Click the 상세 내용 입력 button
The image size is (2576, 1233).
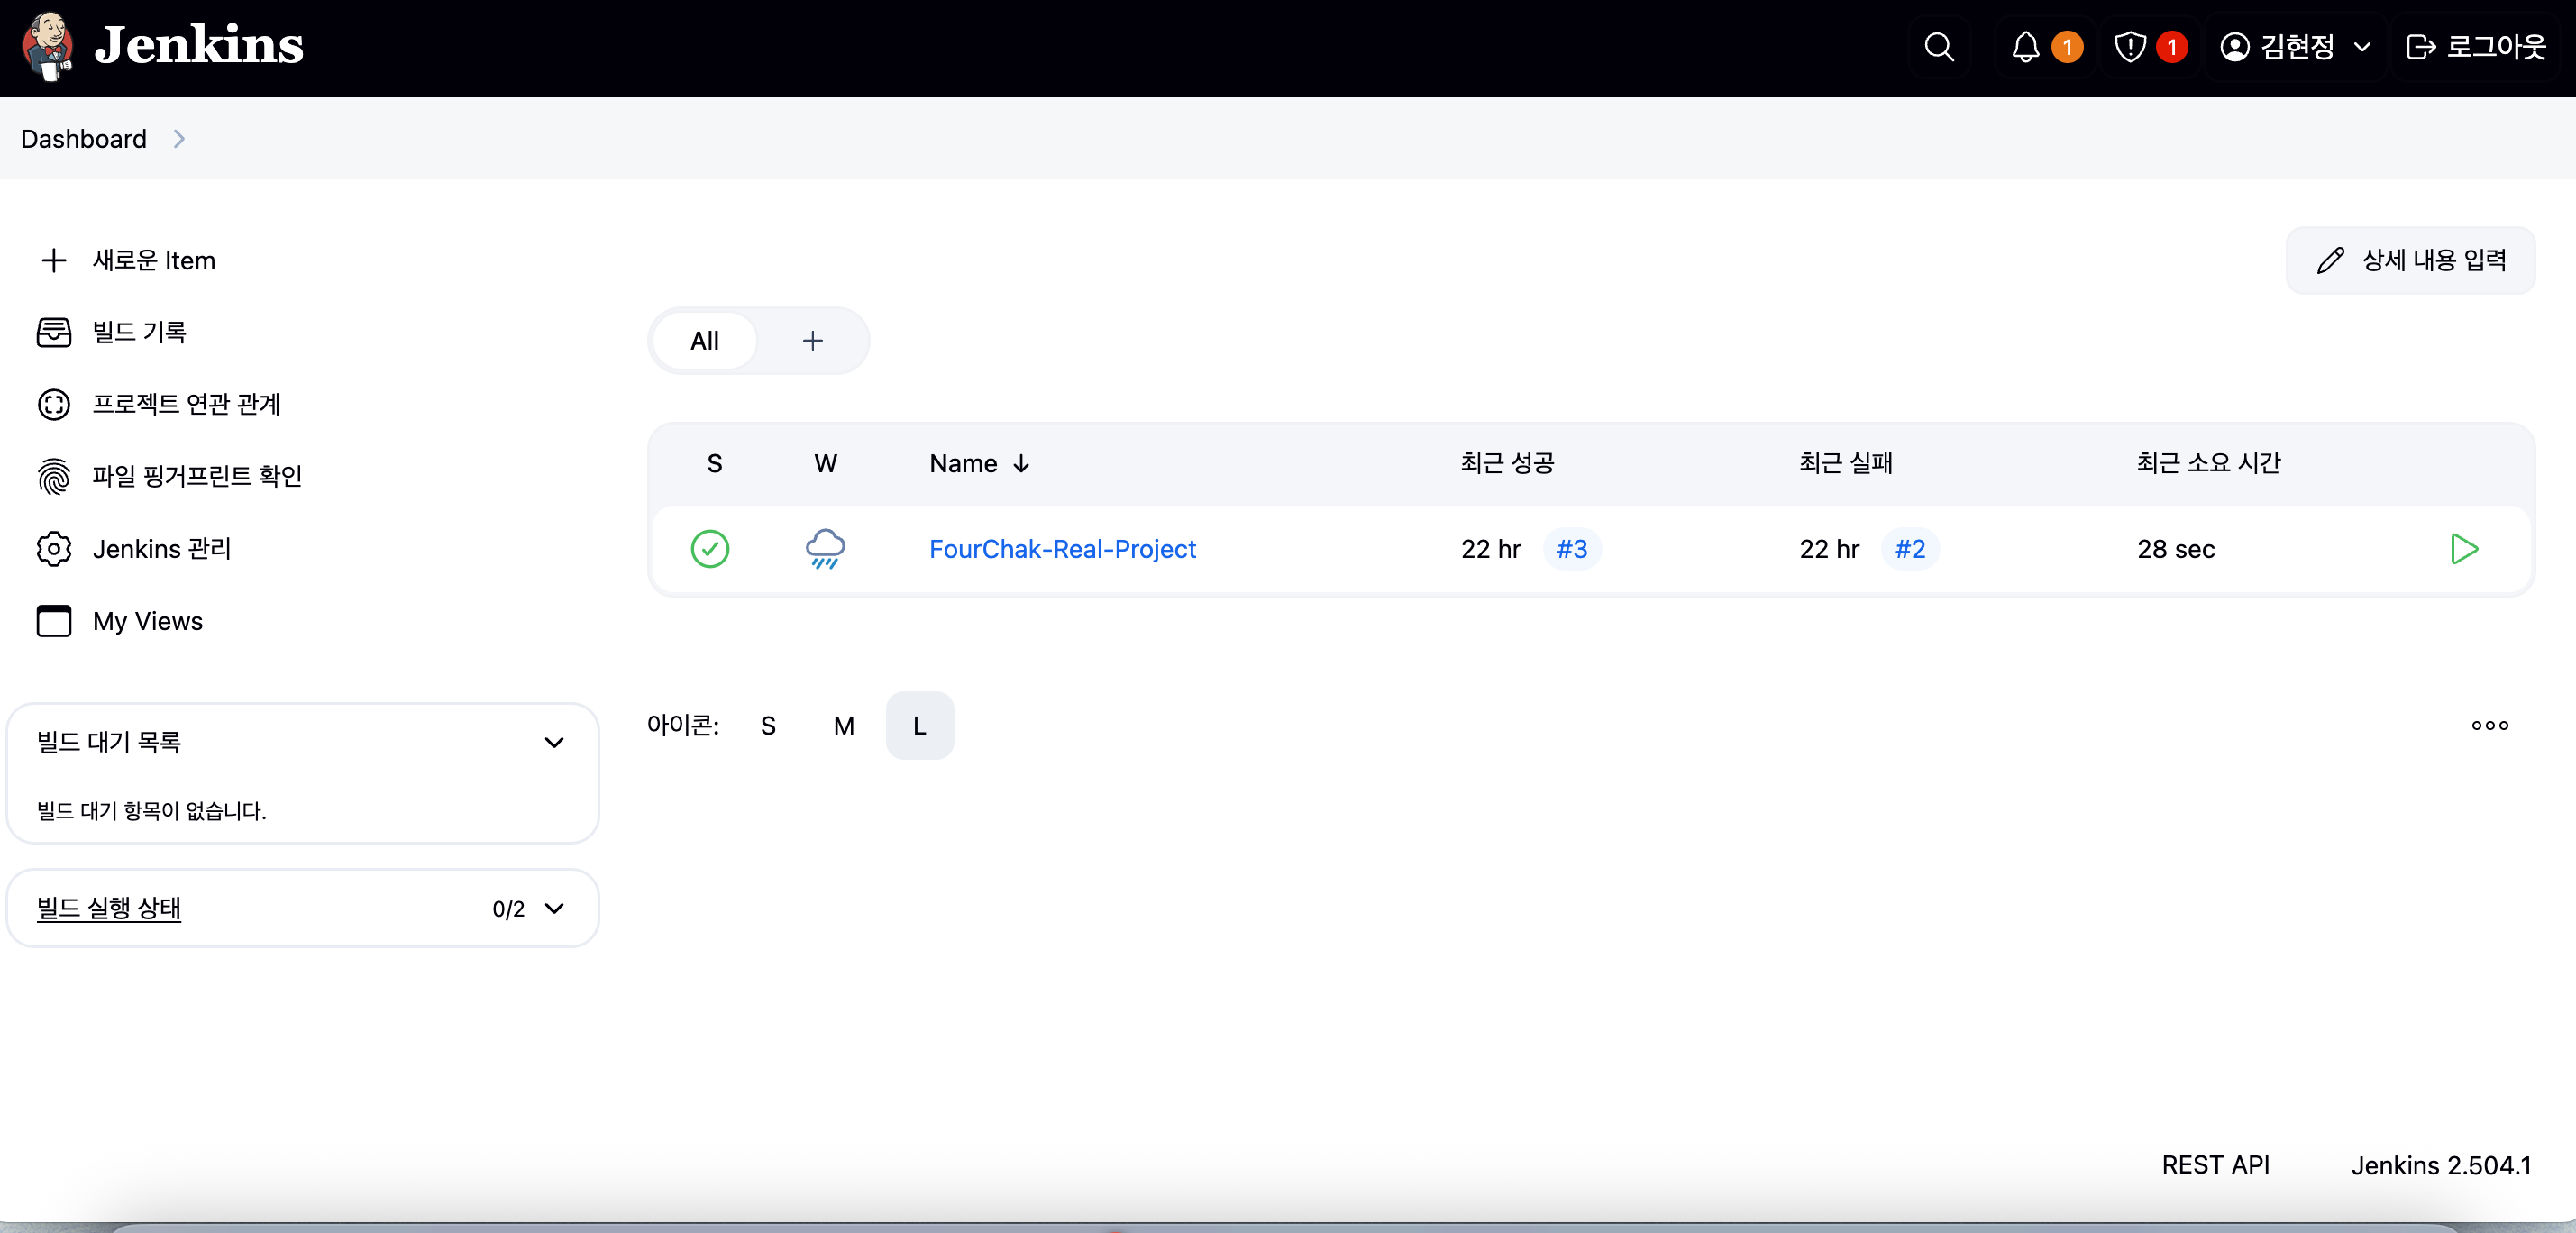[2411, 261]
